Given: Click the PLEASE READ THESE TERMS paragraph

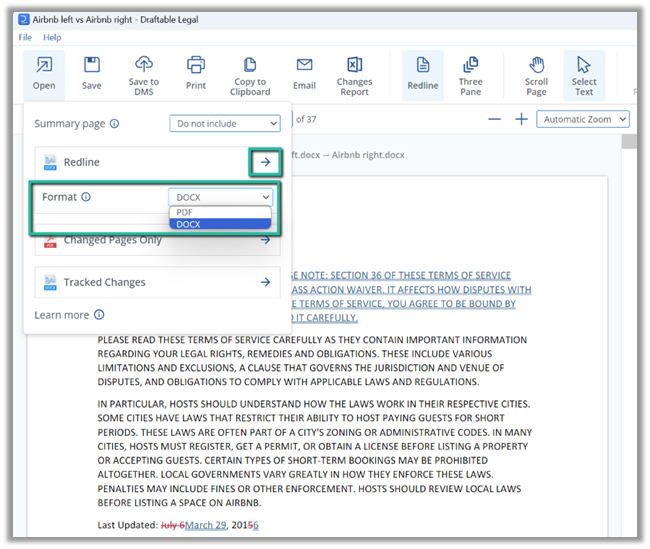Looking at the screenshot, I should 312,361.
